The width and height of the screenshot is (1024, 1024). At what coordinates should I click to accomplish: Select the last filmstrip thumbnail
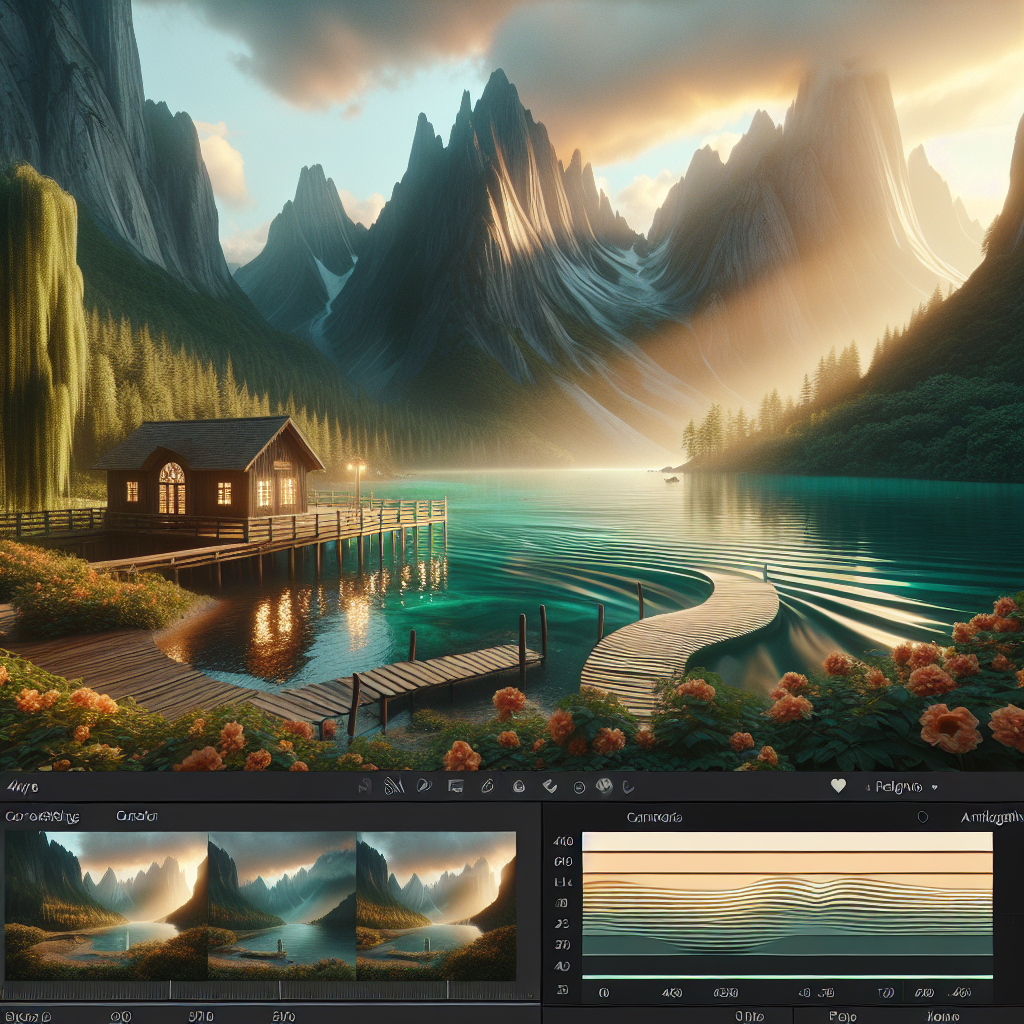tap(436, 905)
